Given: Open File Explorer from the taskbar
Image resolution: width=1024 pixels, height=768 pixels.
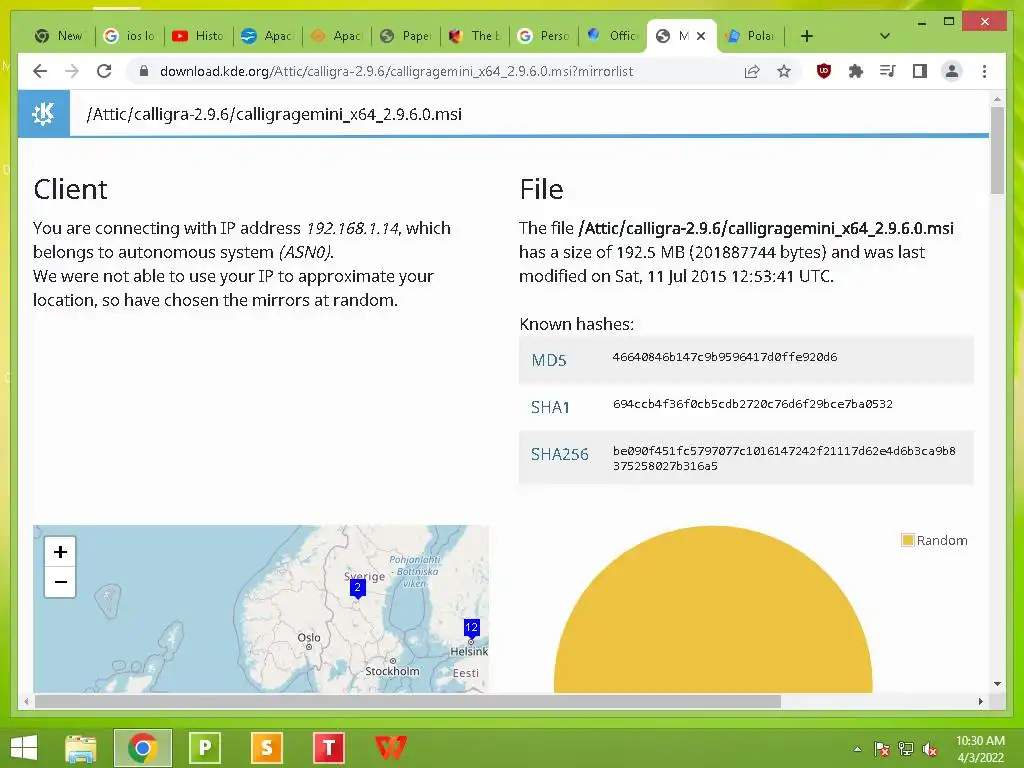Looking at the screenshot, I should click(81, 748).
